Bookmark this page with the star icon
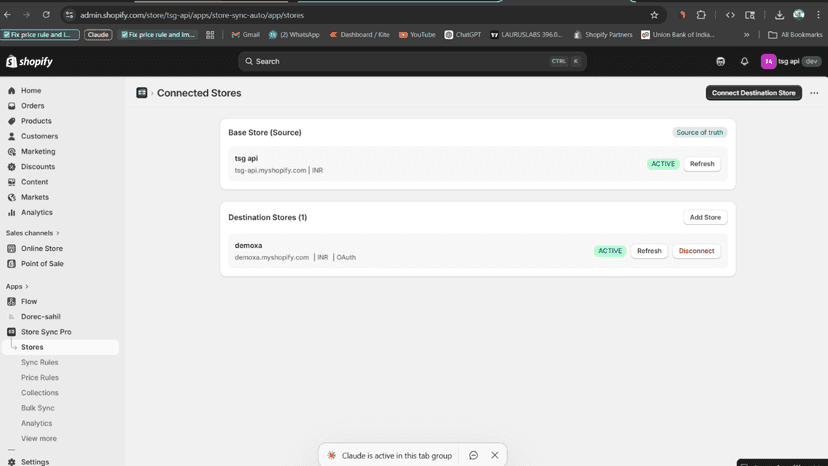The image size is (828, 466). pyautogui.click(x=654, y=15)
